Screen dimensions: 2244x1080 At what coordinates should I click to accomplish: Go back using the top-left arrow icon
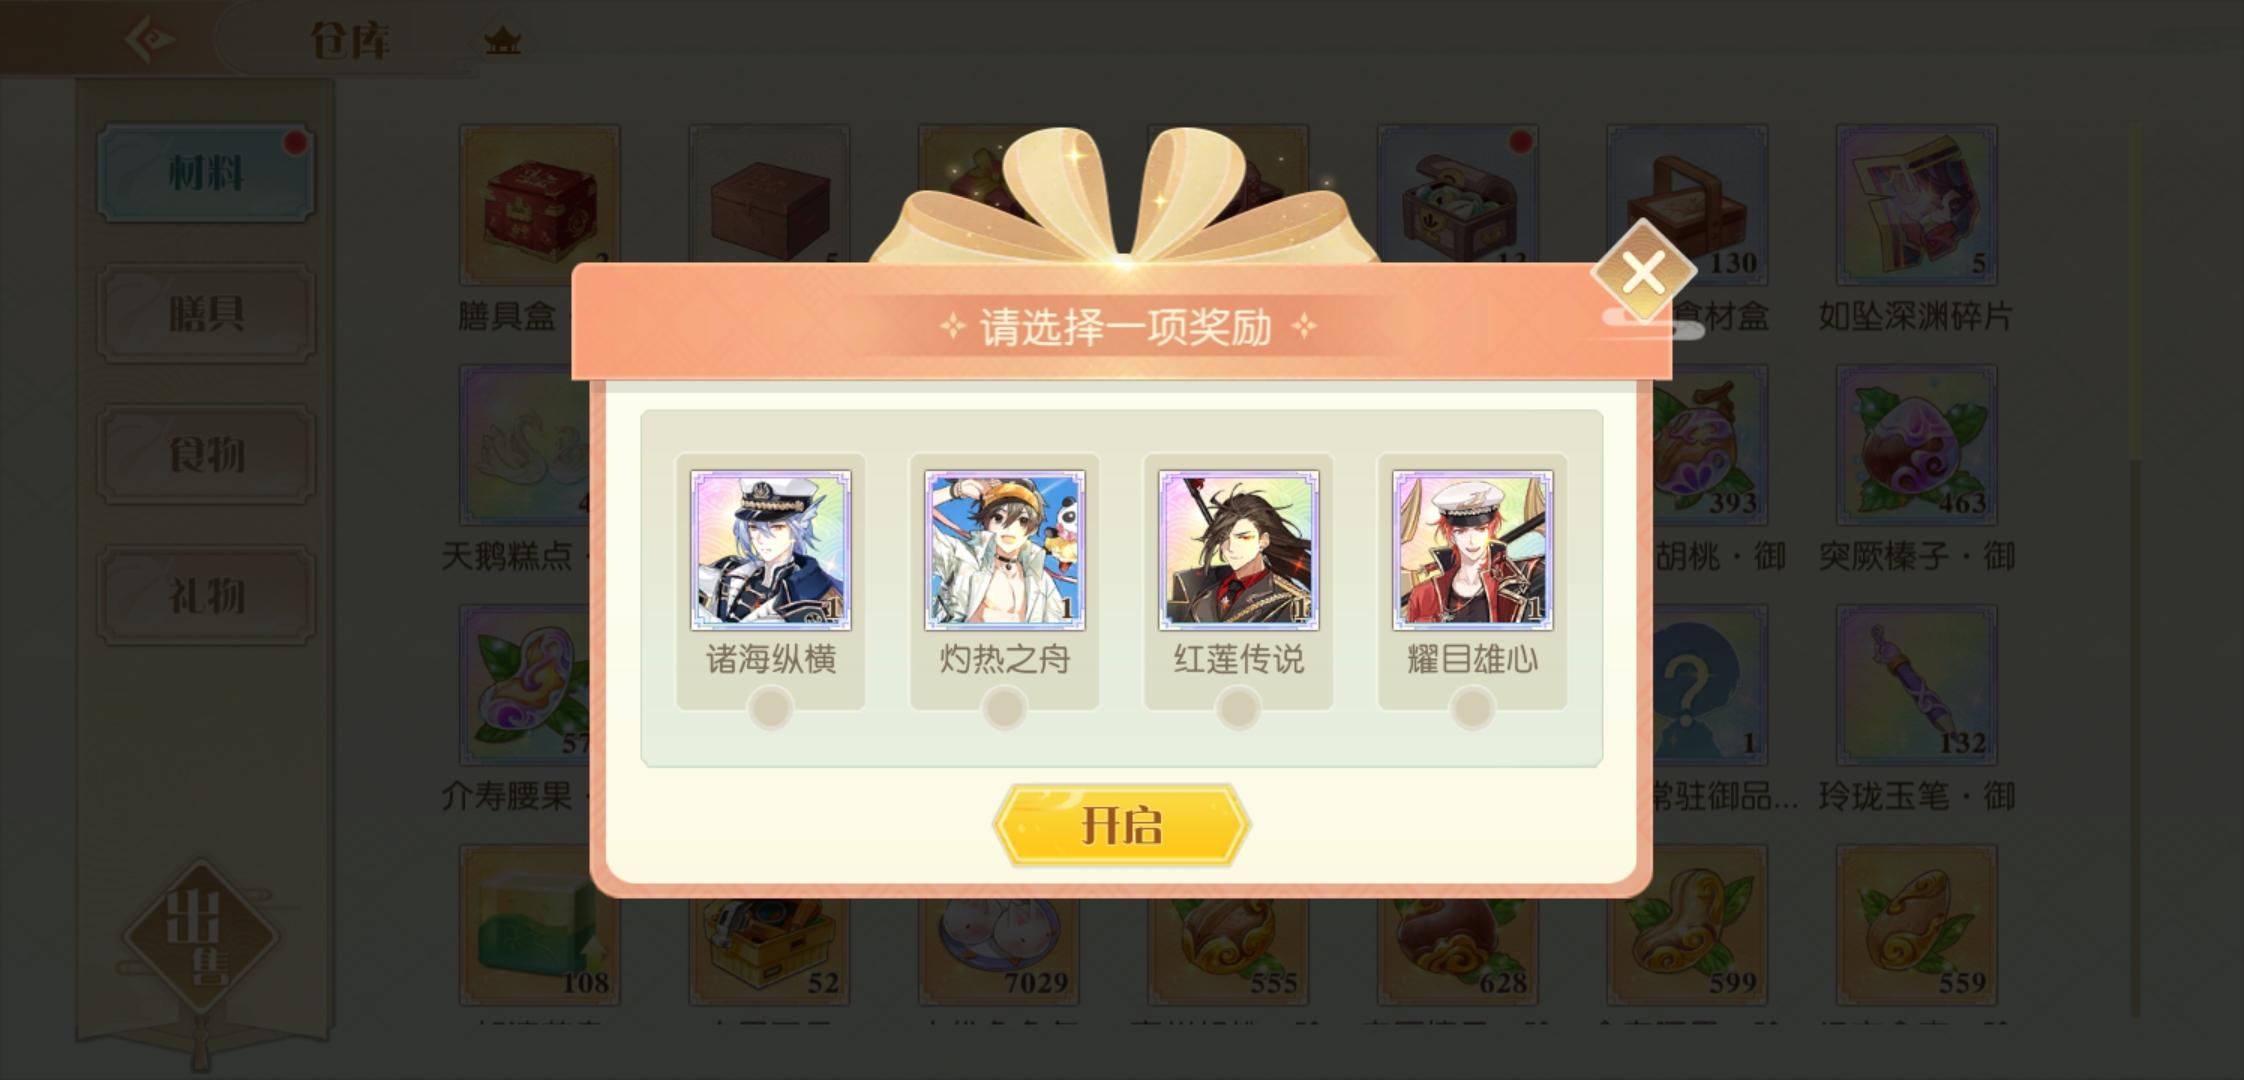150,40
